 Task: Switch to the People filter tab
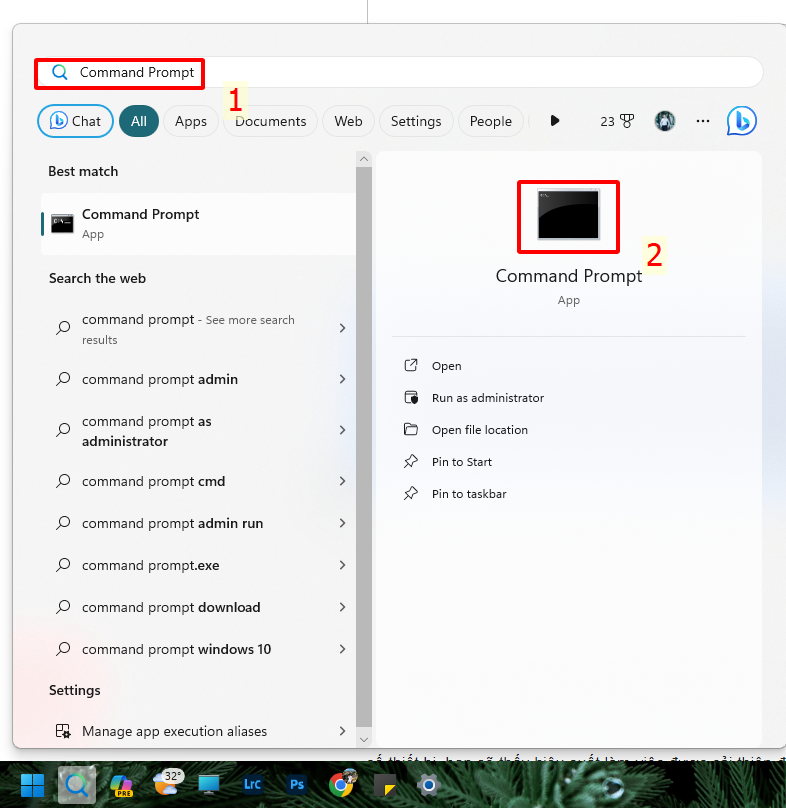(491, 121)
